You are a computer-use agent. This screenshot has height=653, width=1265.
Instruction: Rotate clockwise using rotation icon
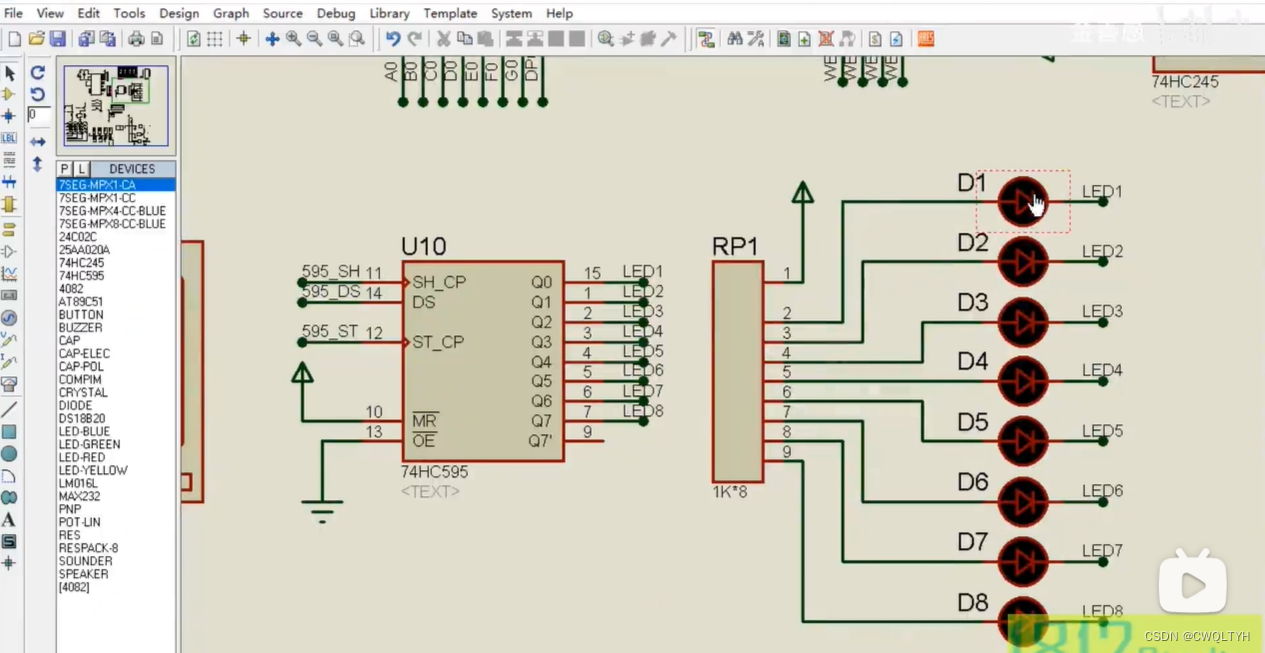click(38, 72)
